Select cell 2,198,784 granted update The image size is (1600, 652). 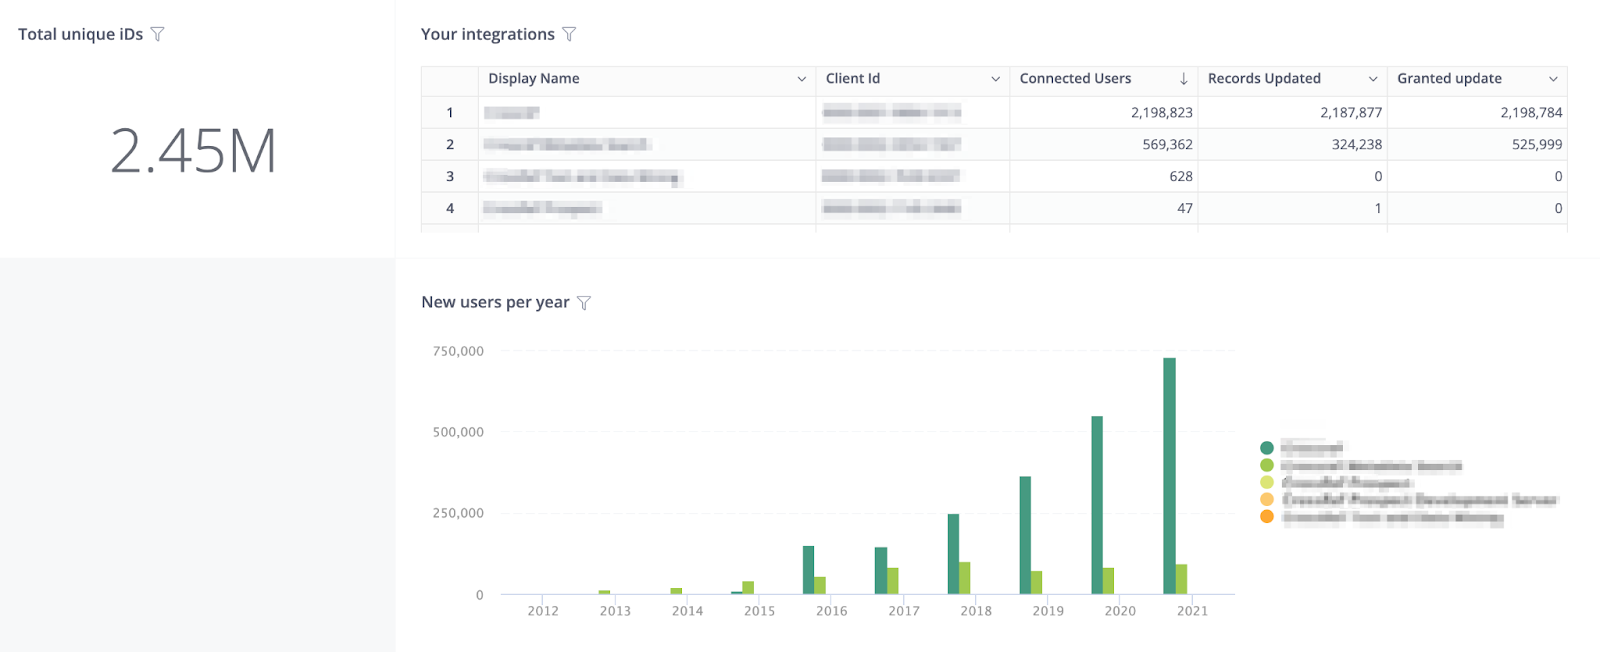tap(1477, 113)
